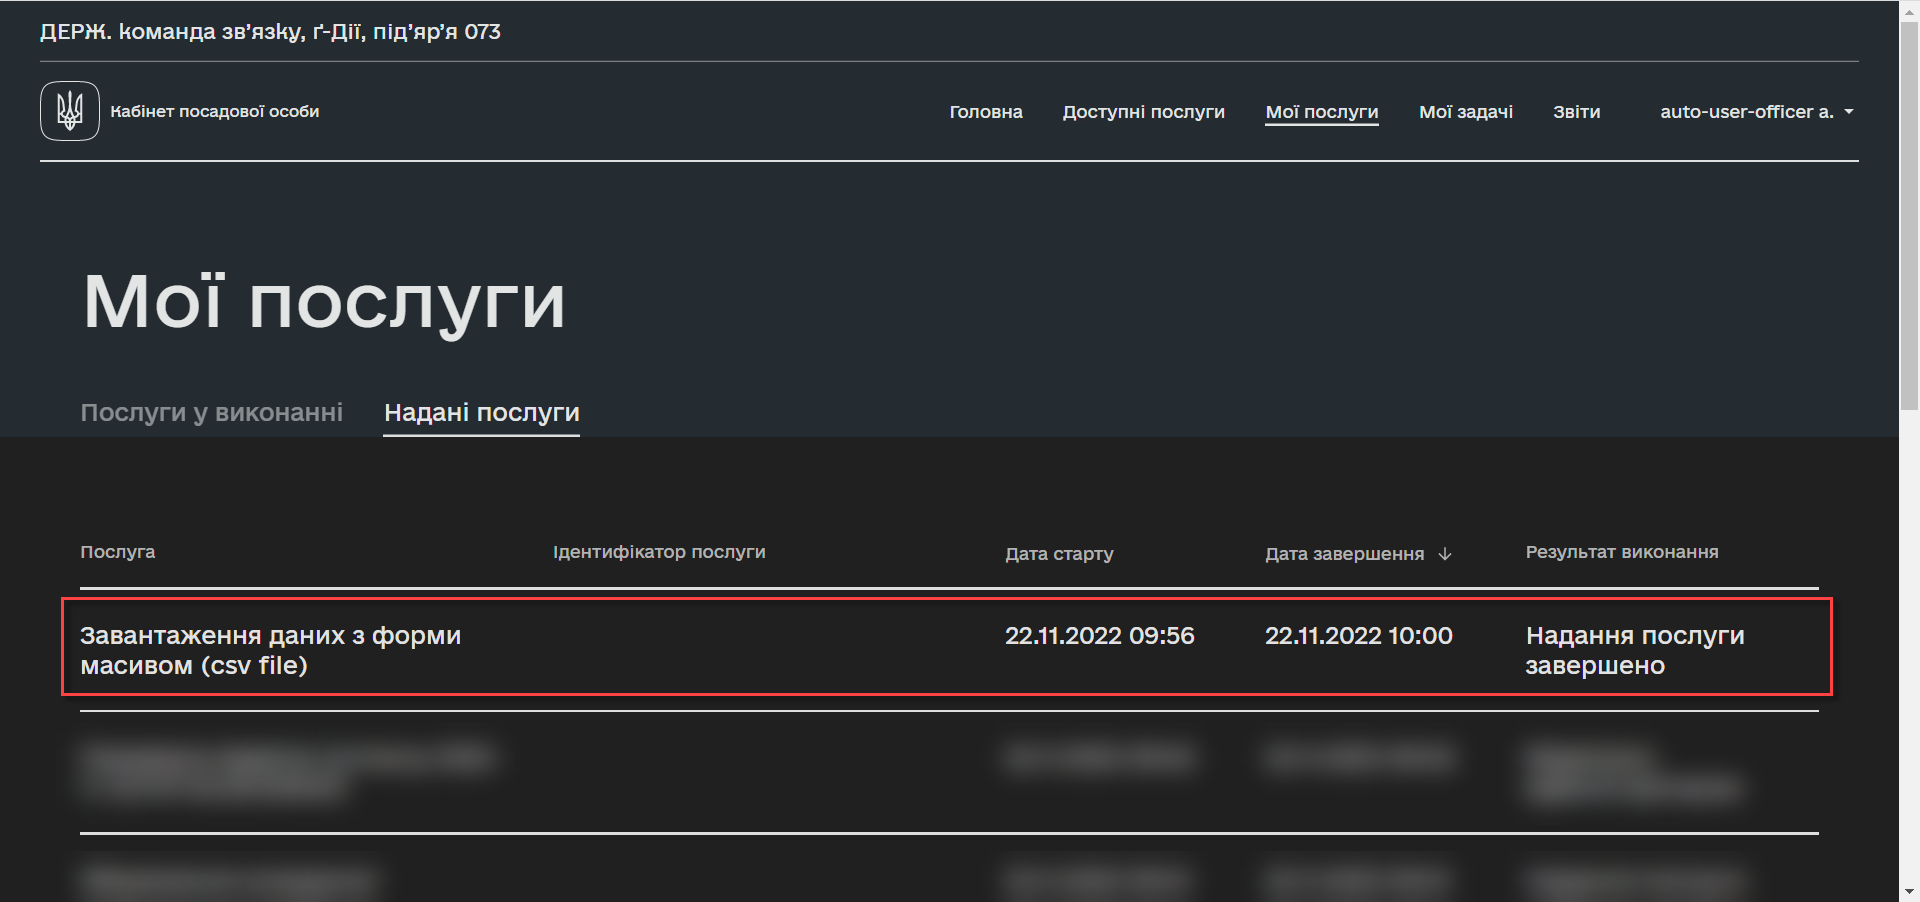The height and width of the screenshot is (902, 1920).
Task: Open the Звіти menu item
Action: (1577, 112)
